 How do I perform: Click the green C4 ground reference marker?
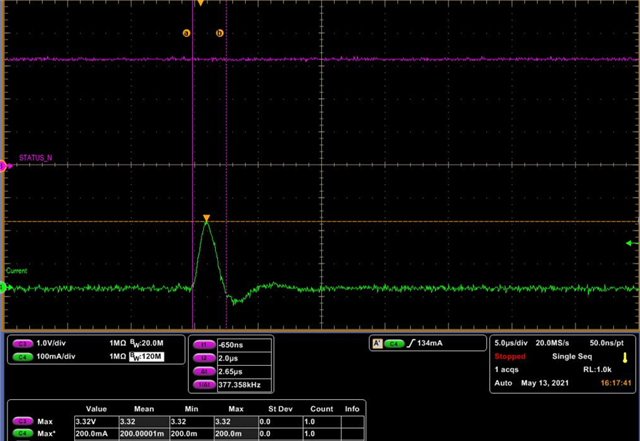click(x=4, y=287)
